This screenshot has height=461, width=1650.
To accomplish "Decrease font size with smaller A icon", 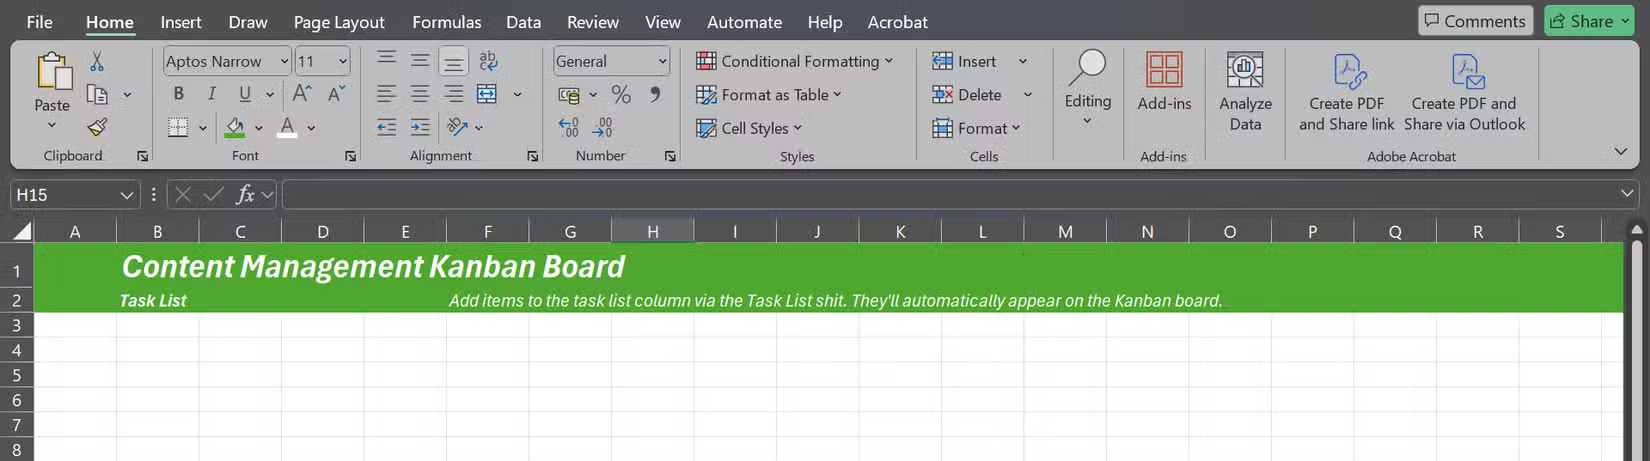I will [x=337, y=93].
